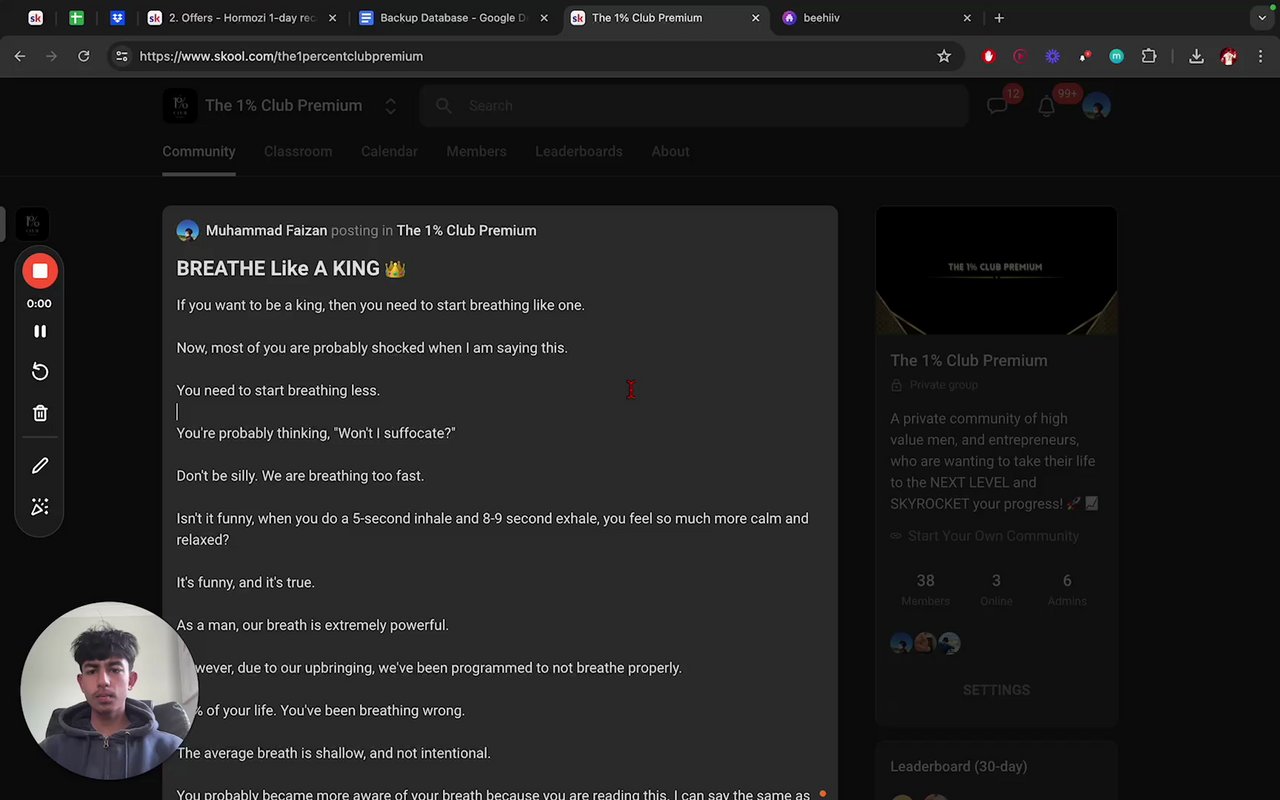
Task: Restart the recording with the circular arrow icon
Action: point(40,372)
